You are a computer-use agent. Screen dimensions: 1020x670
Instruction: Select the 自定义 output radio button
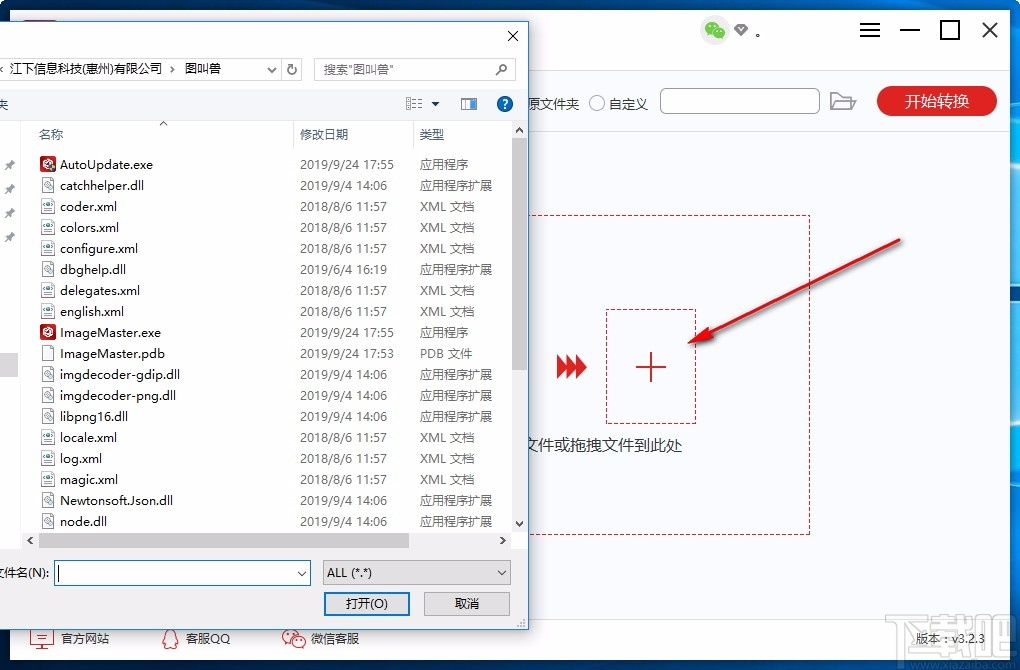[x=597, y=103]
